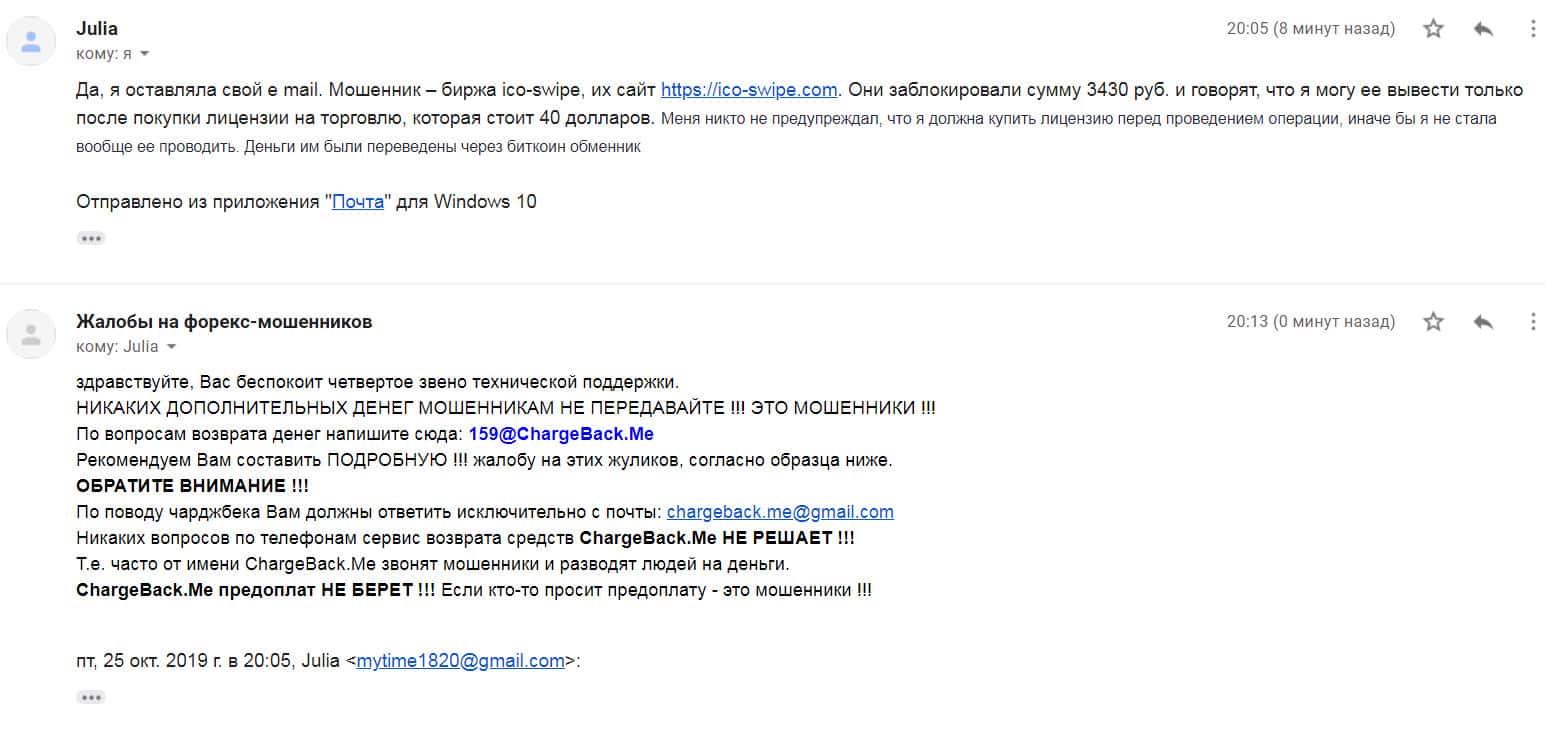Open more options menu on second message
Viewport: 1564px width, 750px height.
tap(1533, 322)
